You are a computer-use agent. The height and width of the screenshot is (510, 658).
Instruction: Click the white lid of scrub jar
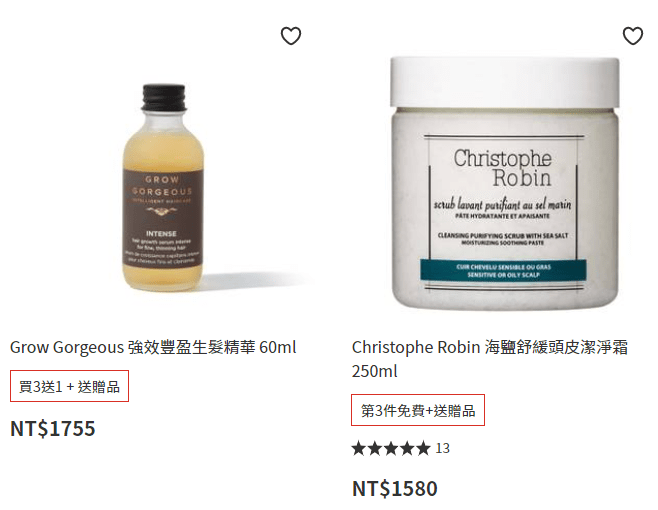tap(505, 81)
